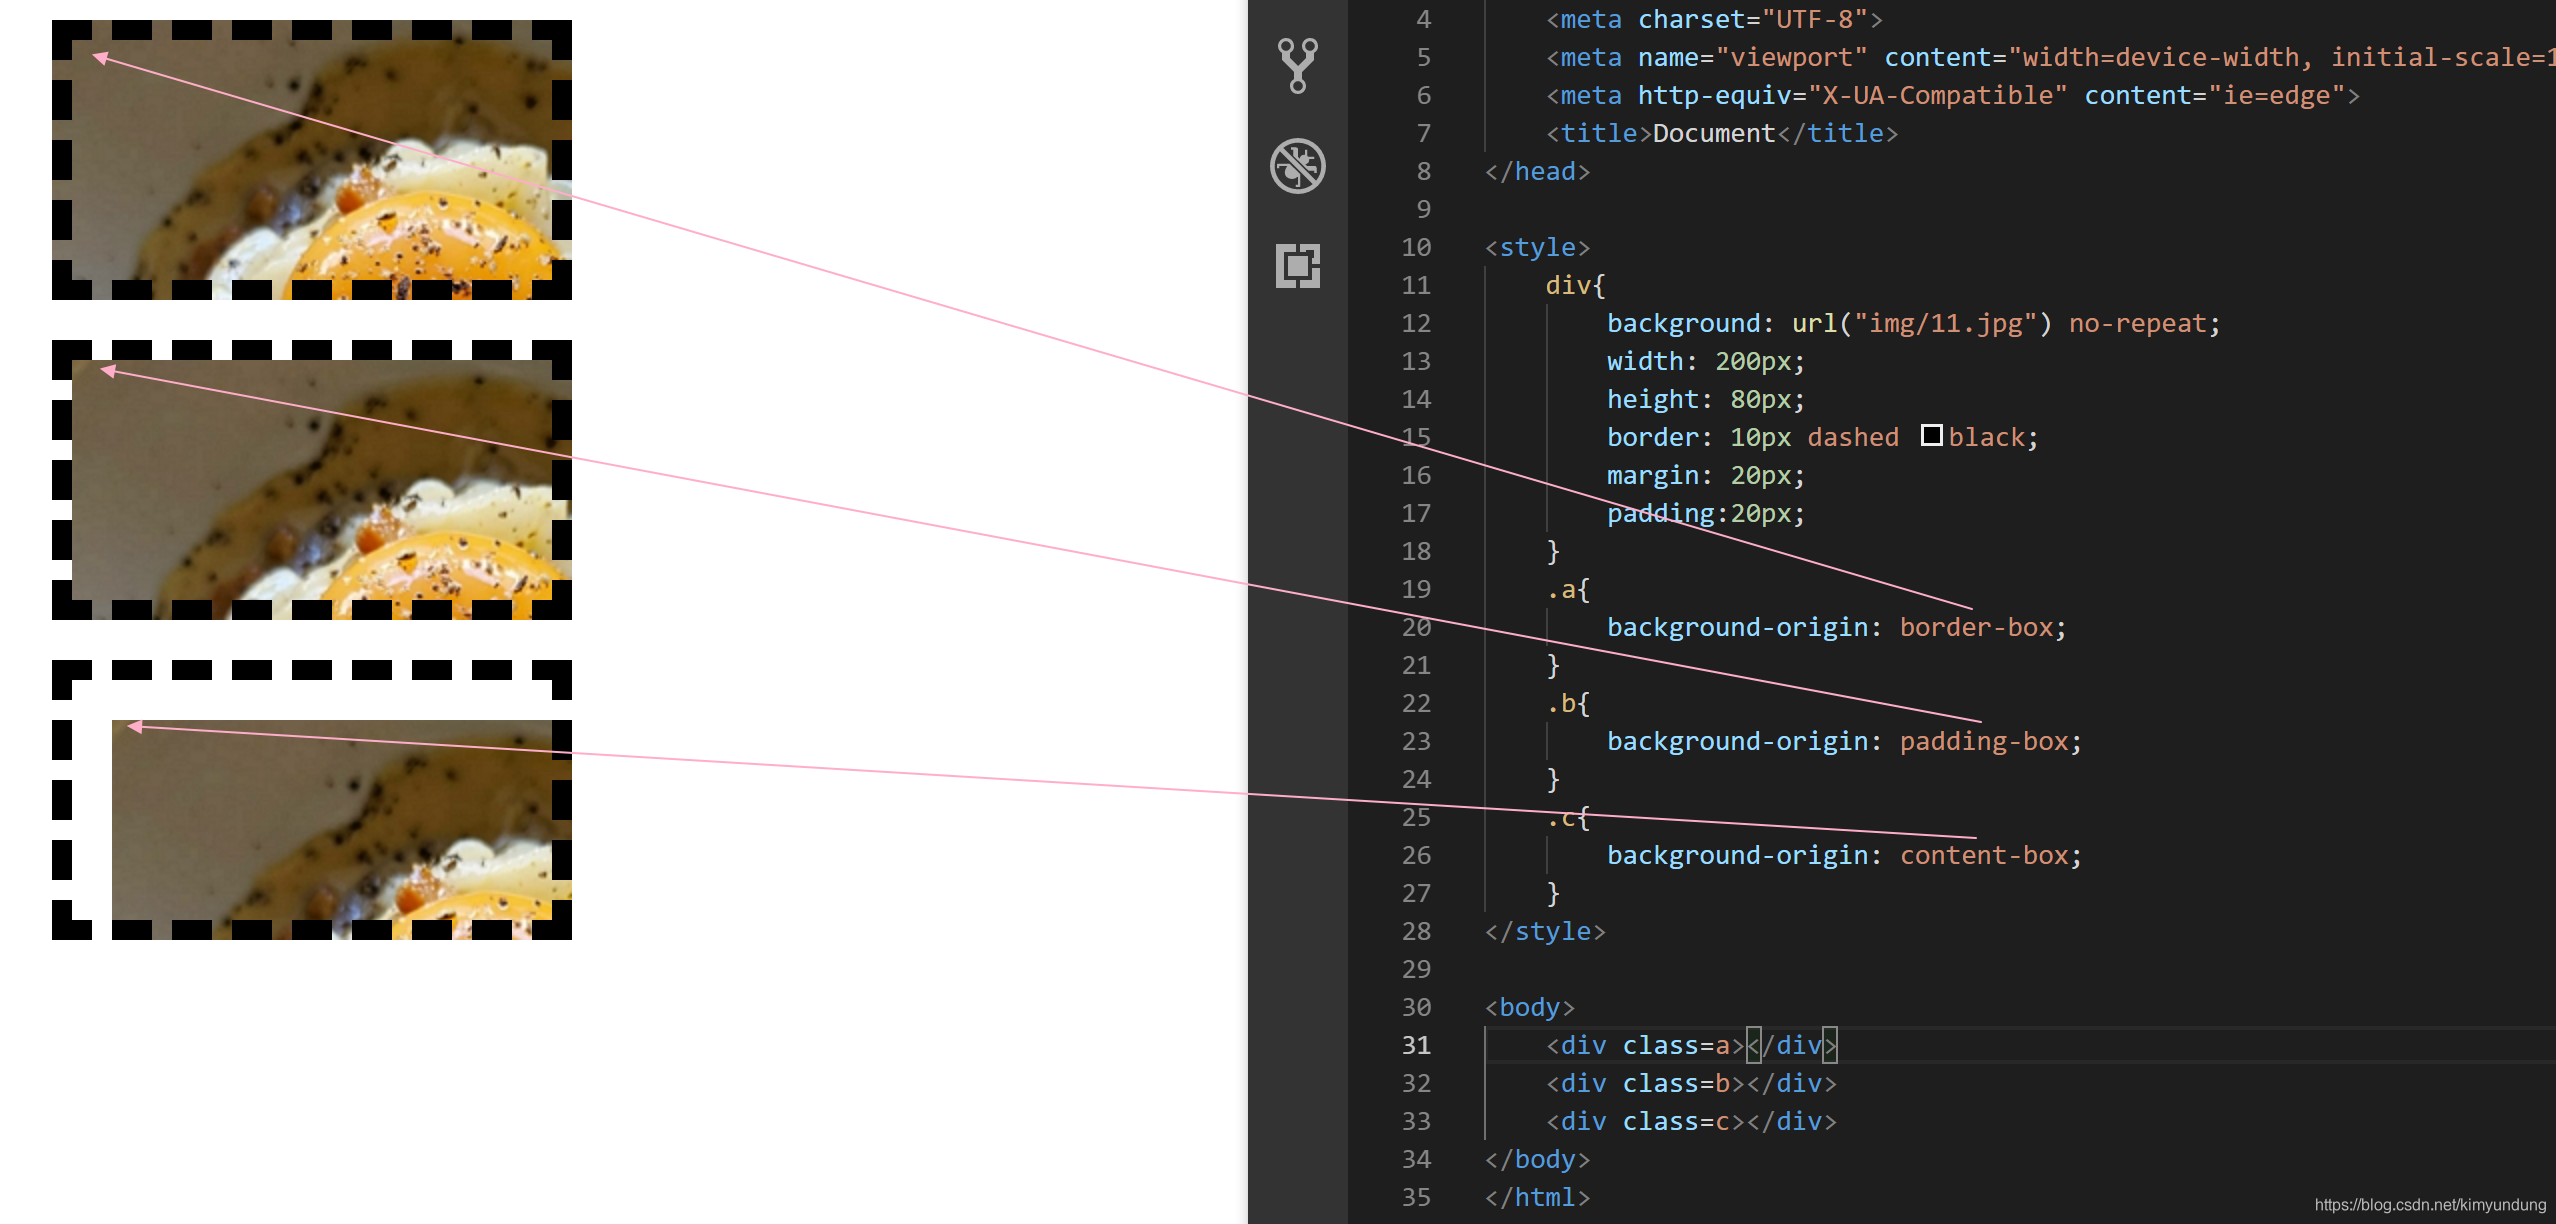Click the <div class=b> line
2556x1224 pixels.
[x=1691, y=1083]
